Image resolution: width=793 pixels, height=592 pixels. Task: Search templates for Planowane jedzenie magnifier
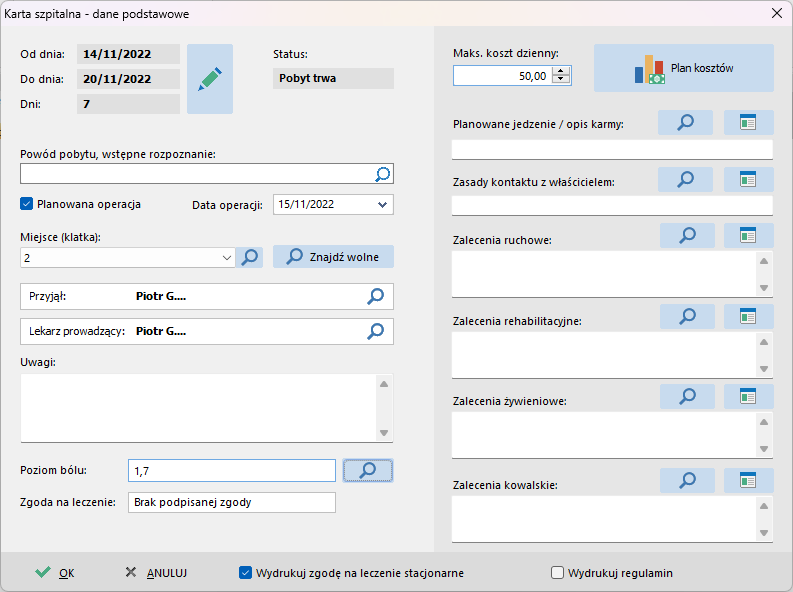[x=685, y=122]
